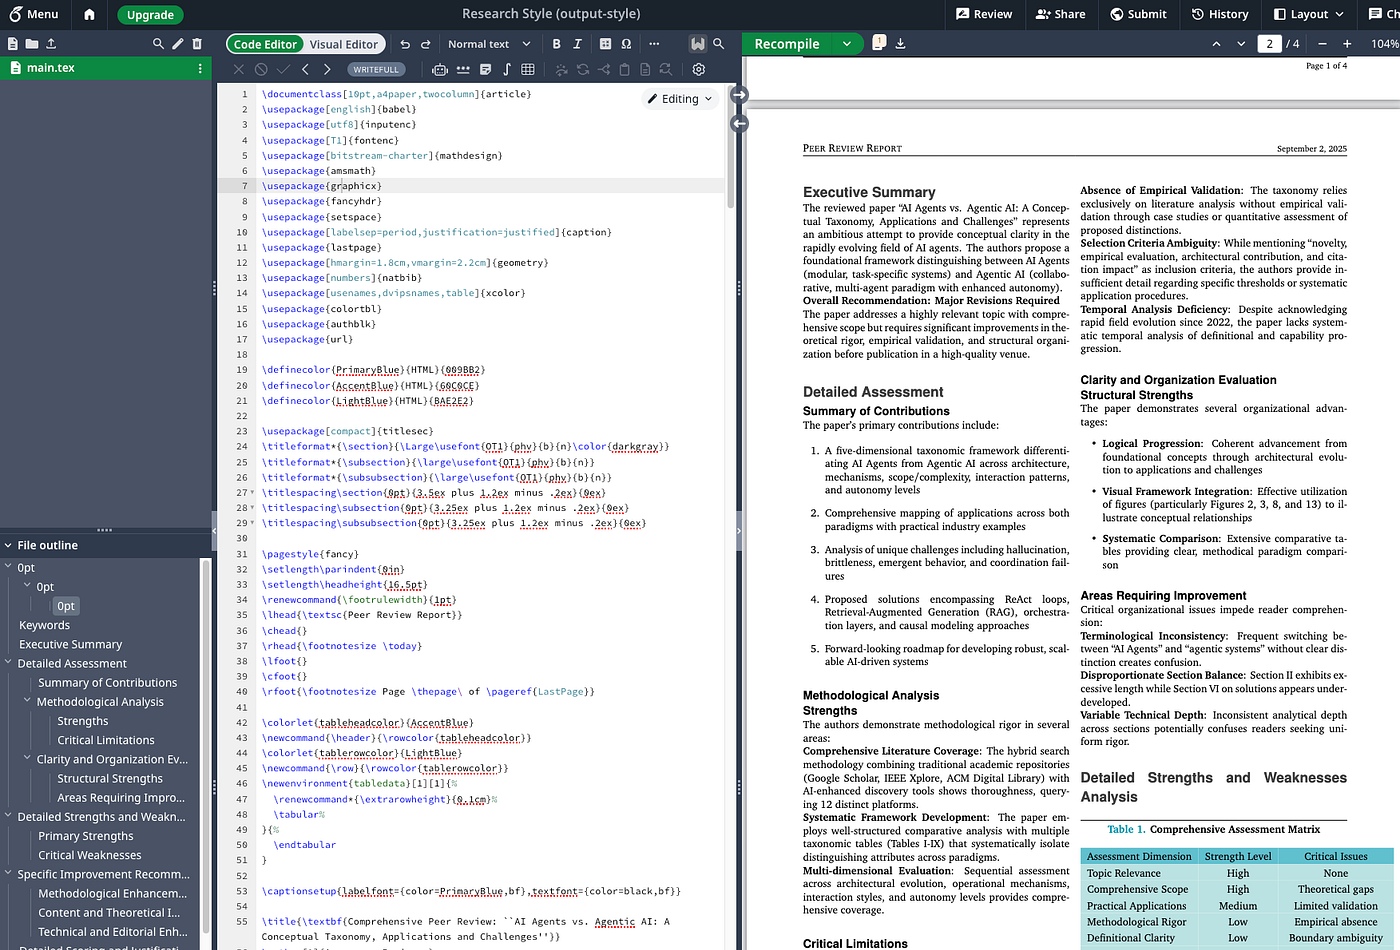Create a new file in file tree
This screenshot has height=950, width=1400.
[x=12, y=44]
